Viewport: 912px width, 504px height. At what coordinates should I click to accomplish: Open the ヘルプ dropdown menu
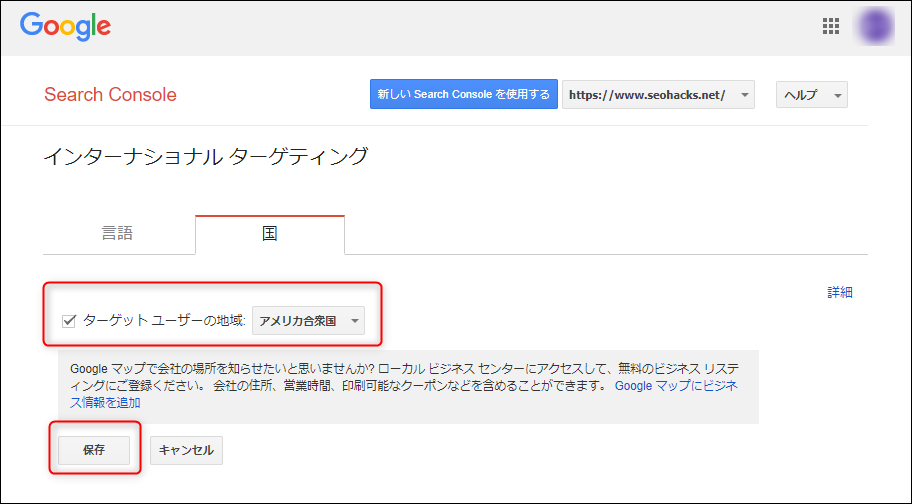click(811, 95)
